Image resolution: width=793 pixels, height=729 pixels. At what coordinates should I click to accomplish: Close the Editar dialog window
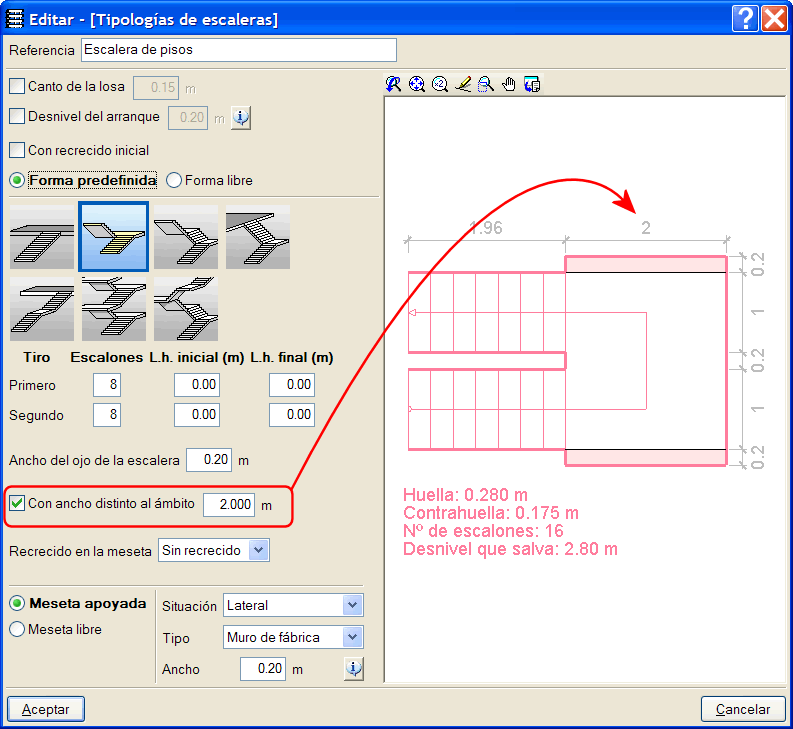(x=774, y=19)
